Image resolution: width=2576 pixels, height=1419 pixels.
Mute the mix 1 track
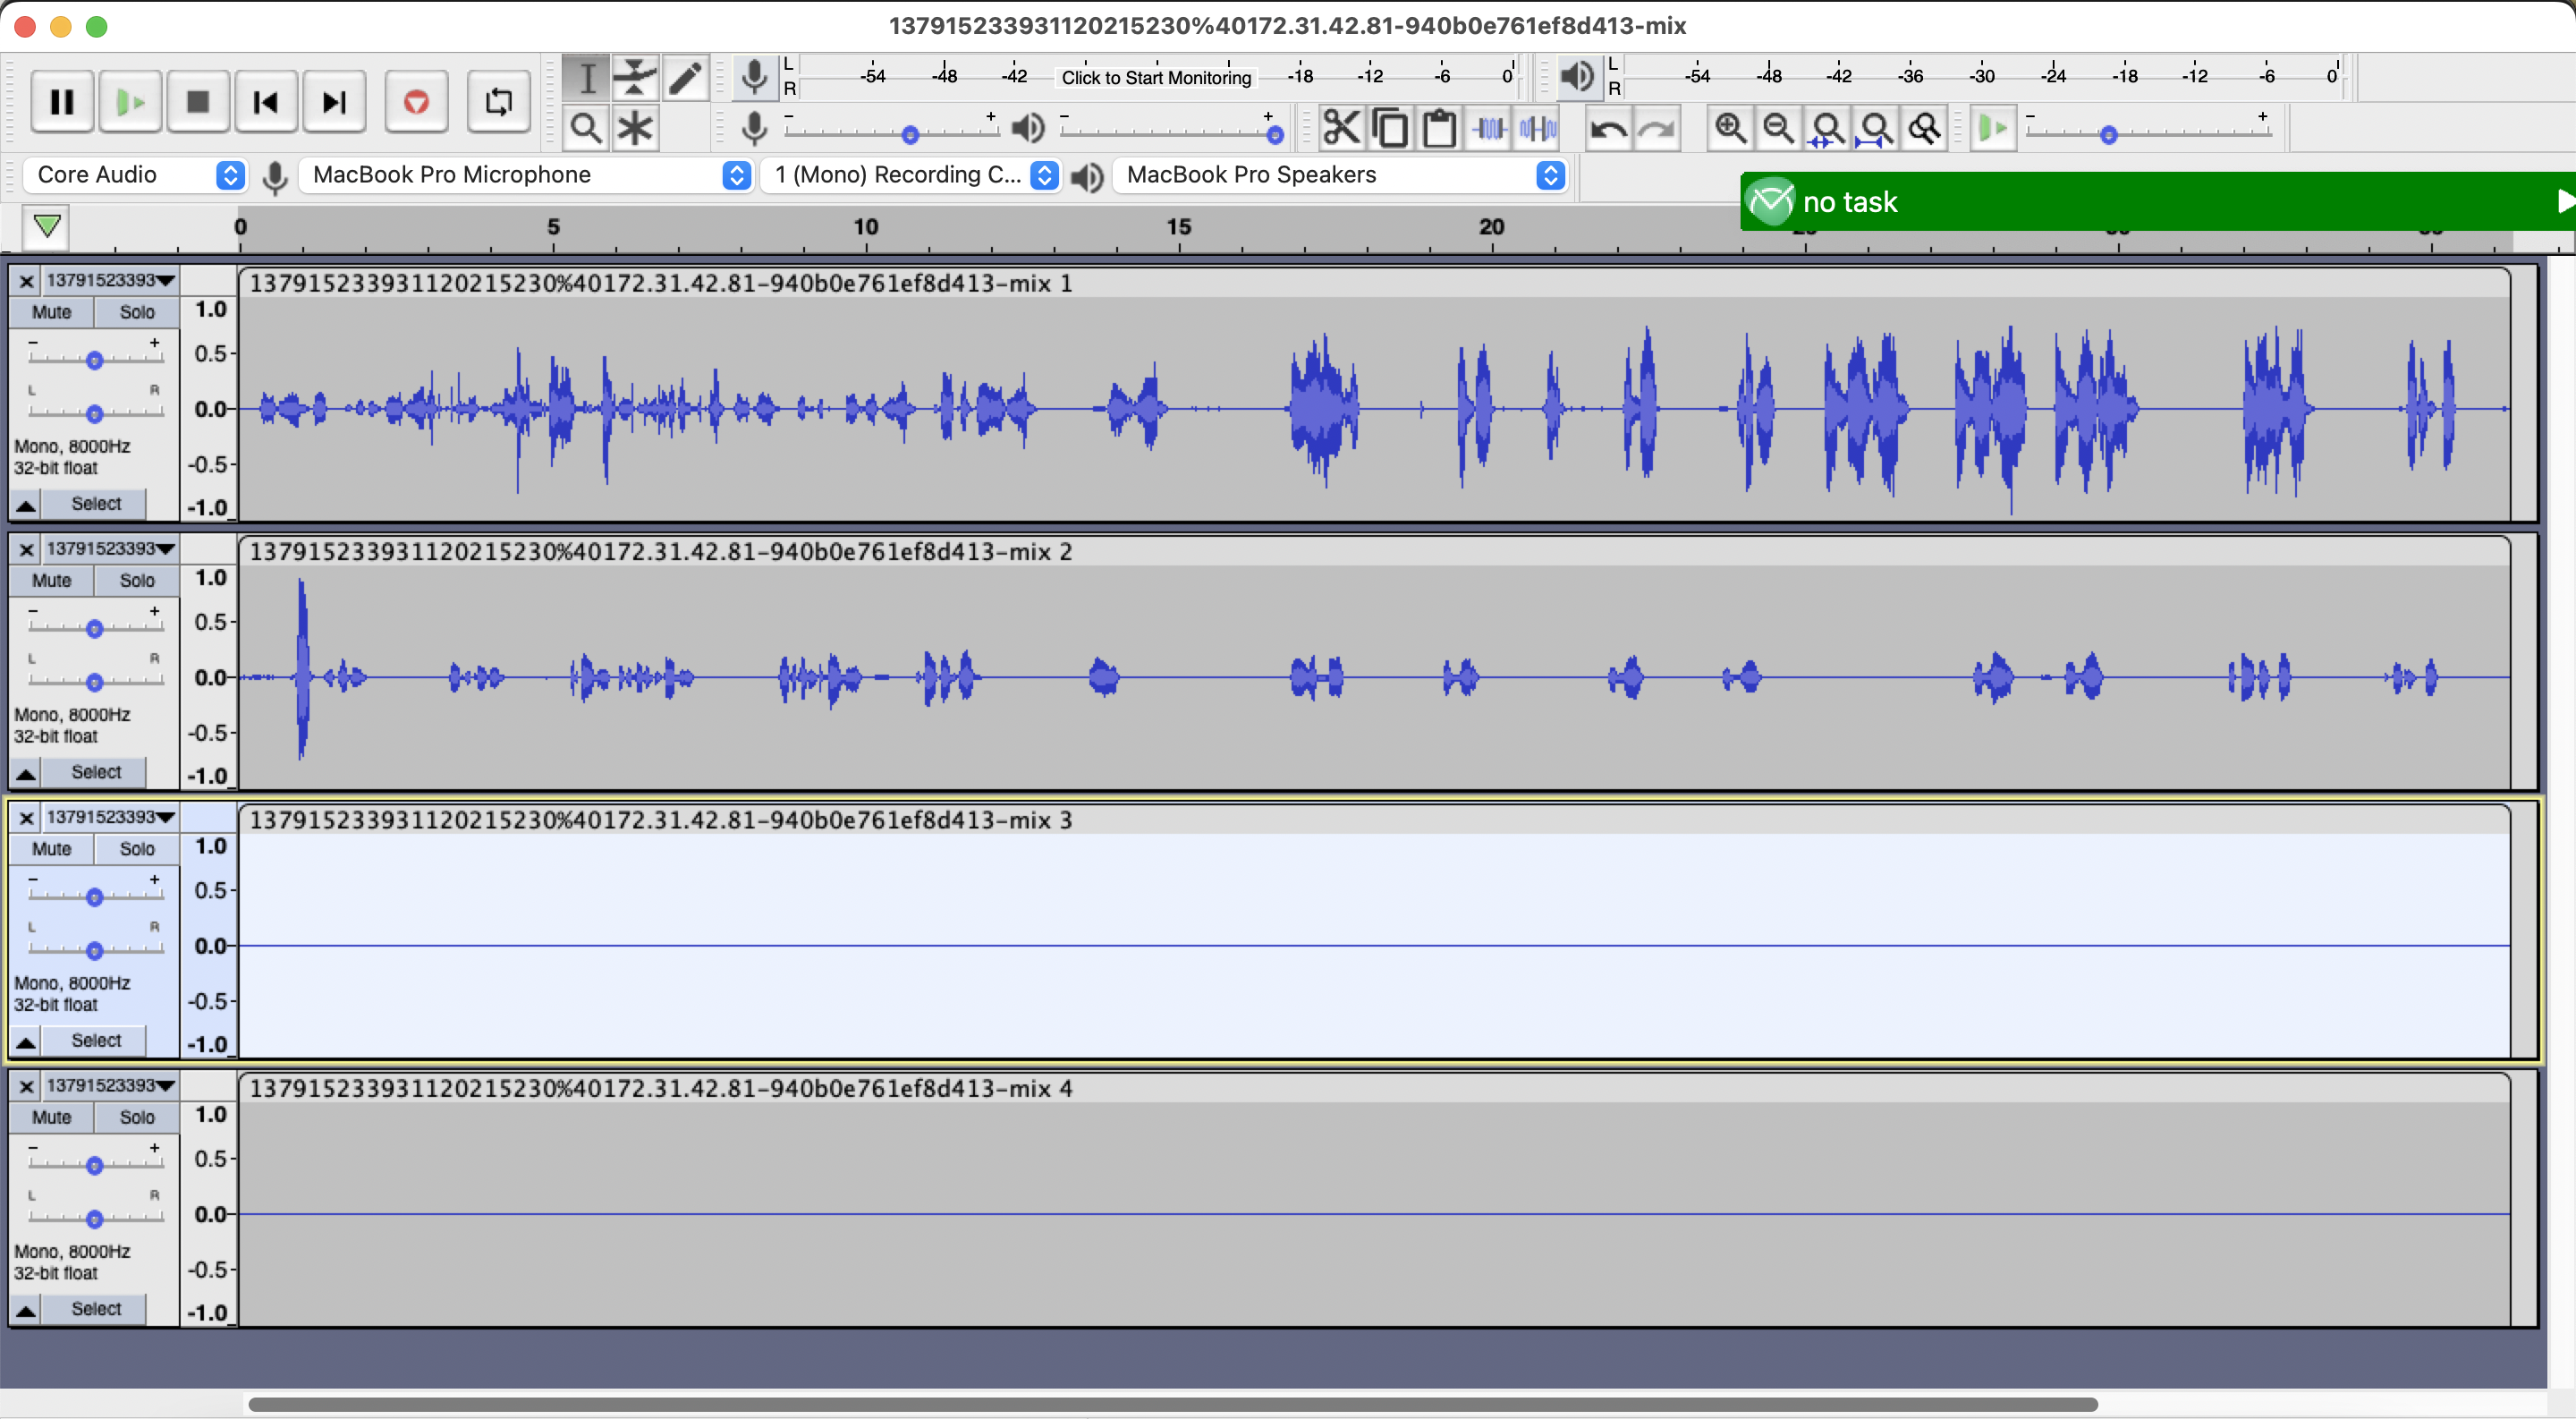(x=51, y=312)
